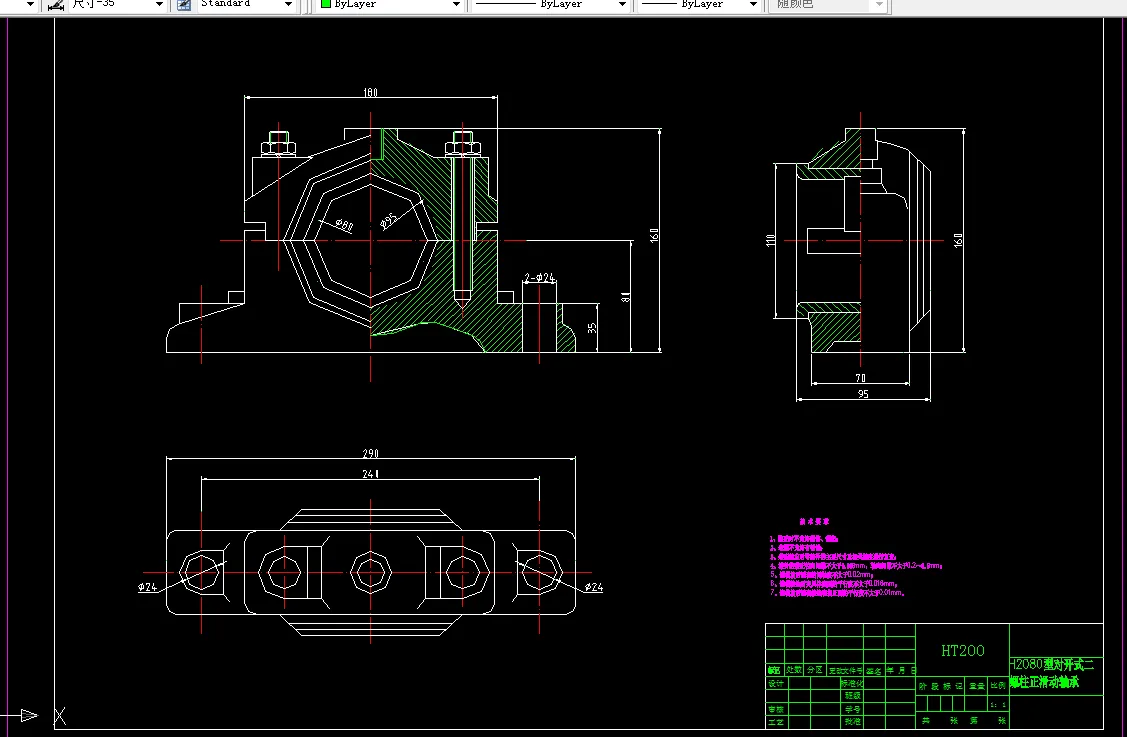This screenshot has height=737, width=1127.
Task: Click the table style icon beside Standard
Action: coord(184,5)
